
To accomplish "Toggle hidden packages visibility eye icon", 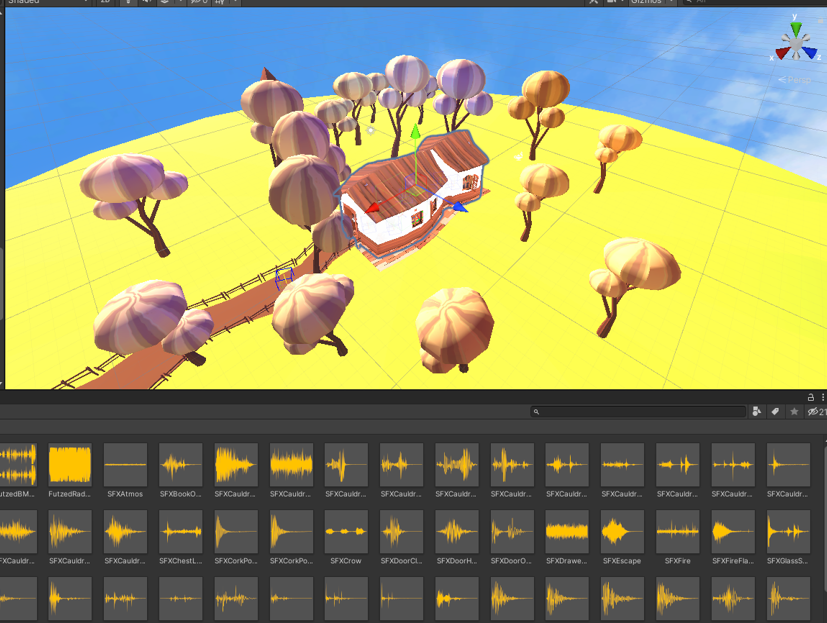I will click(814, 411).
